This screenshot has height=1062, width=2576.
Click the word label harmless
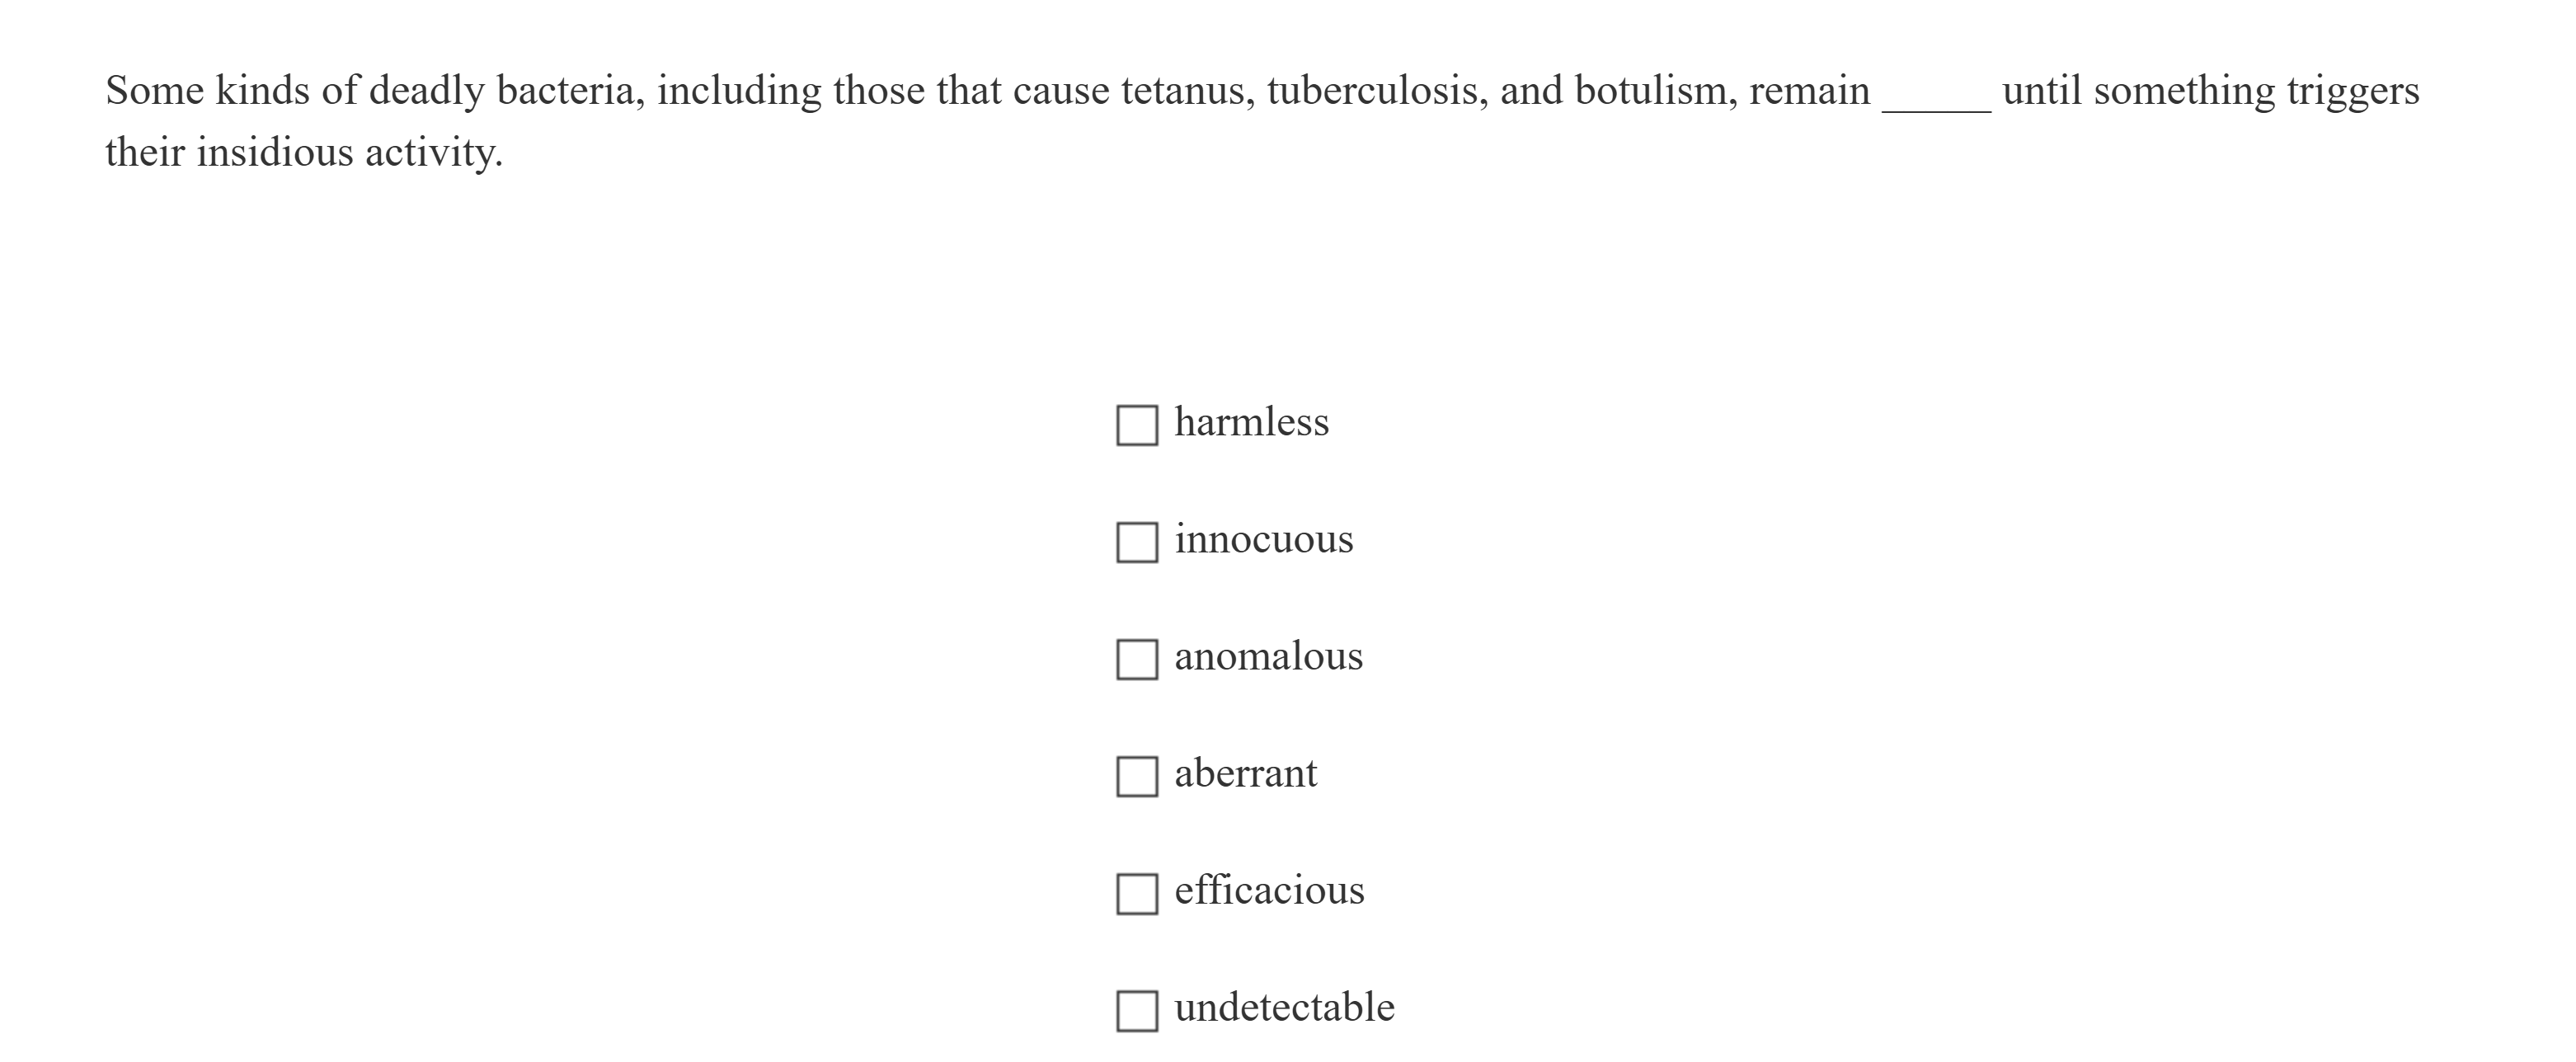(1251, 422)
